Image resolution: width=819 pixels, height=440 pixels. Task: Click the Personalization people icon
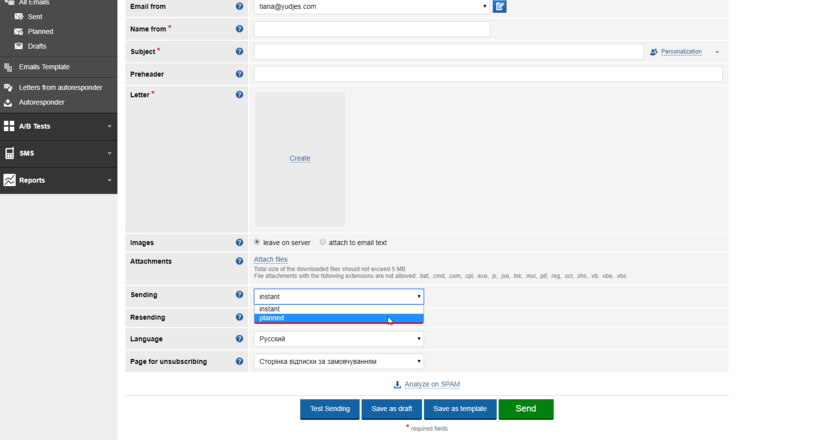click(653, 52)
